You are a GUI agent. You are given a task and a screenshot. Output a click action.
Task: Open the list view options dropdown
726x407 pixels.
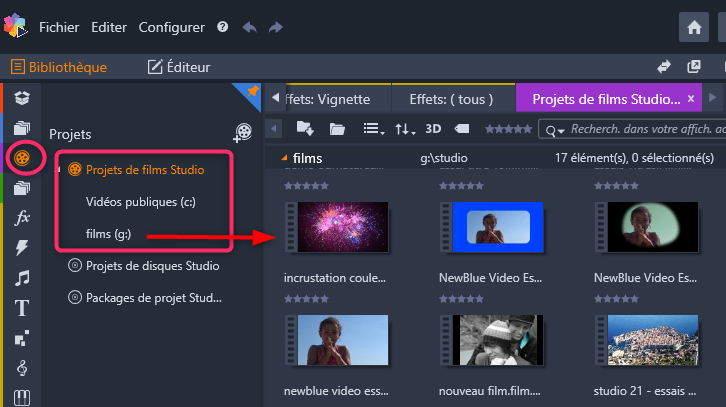point(374,129)
